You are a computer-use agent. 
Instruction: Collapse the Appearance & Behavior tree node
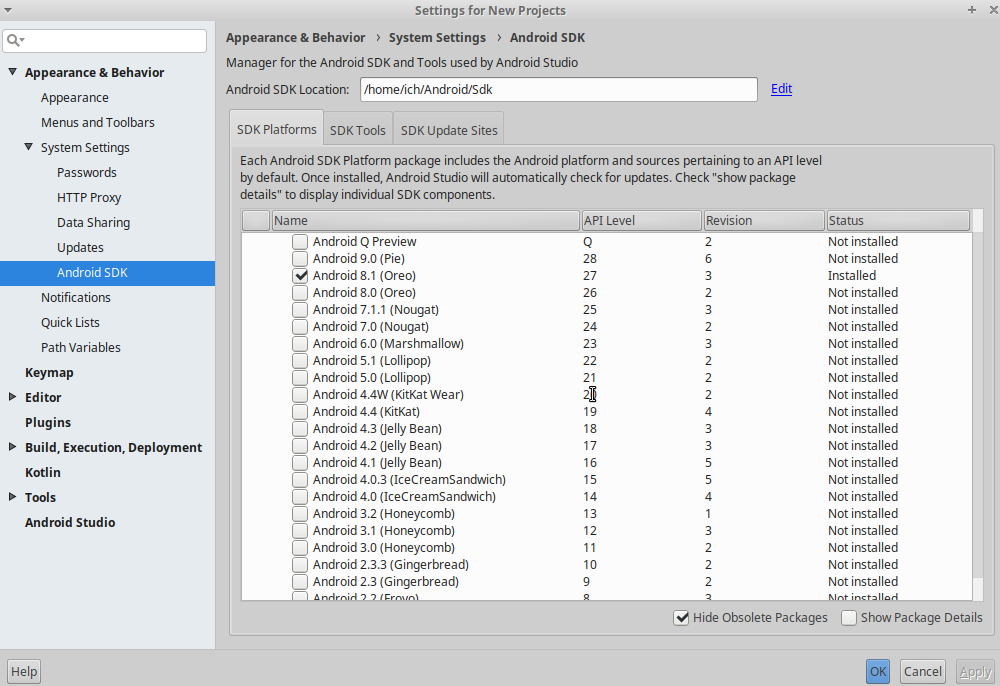tap(12, 72)
